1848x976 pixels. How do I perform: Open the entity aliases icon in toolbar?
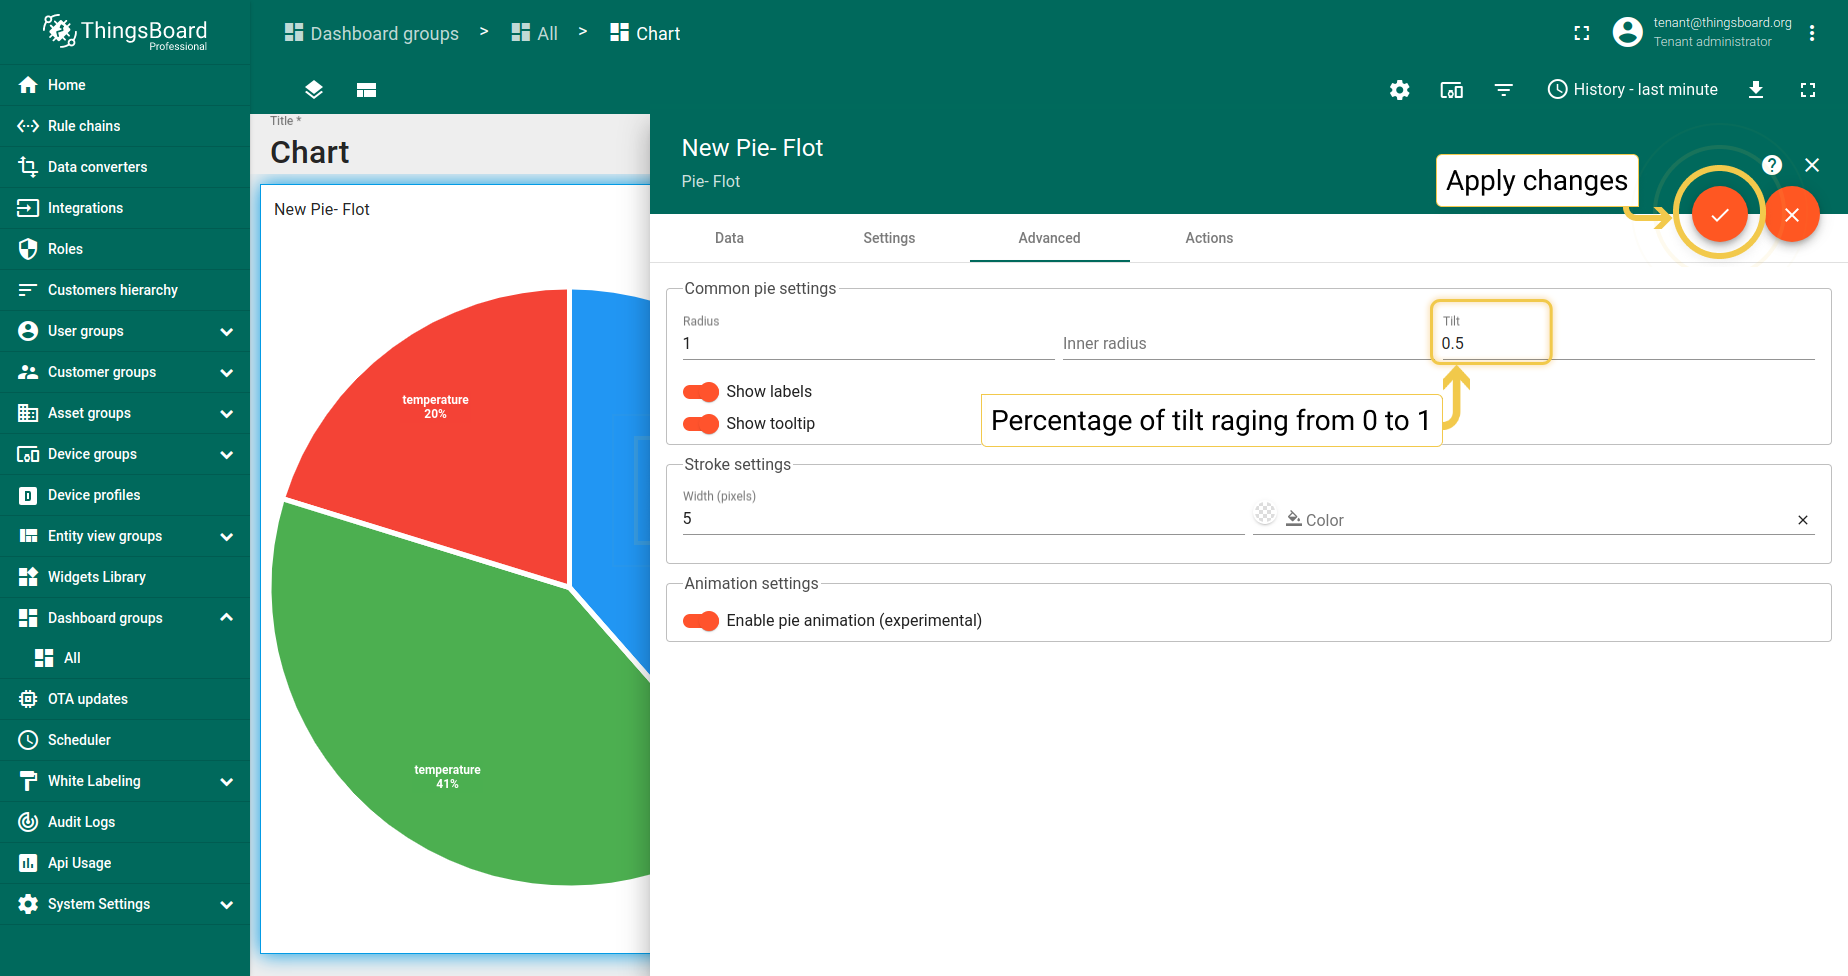1451,90
